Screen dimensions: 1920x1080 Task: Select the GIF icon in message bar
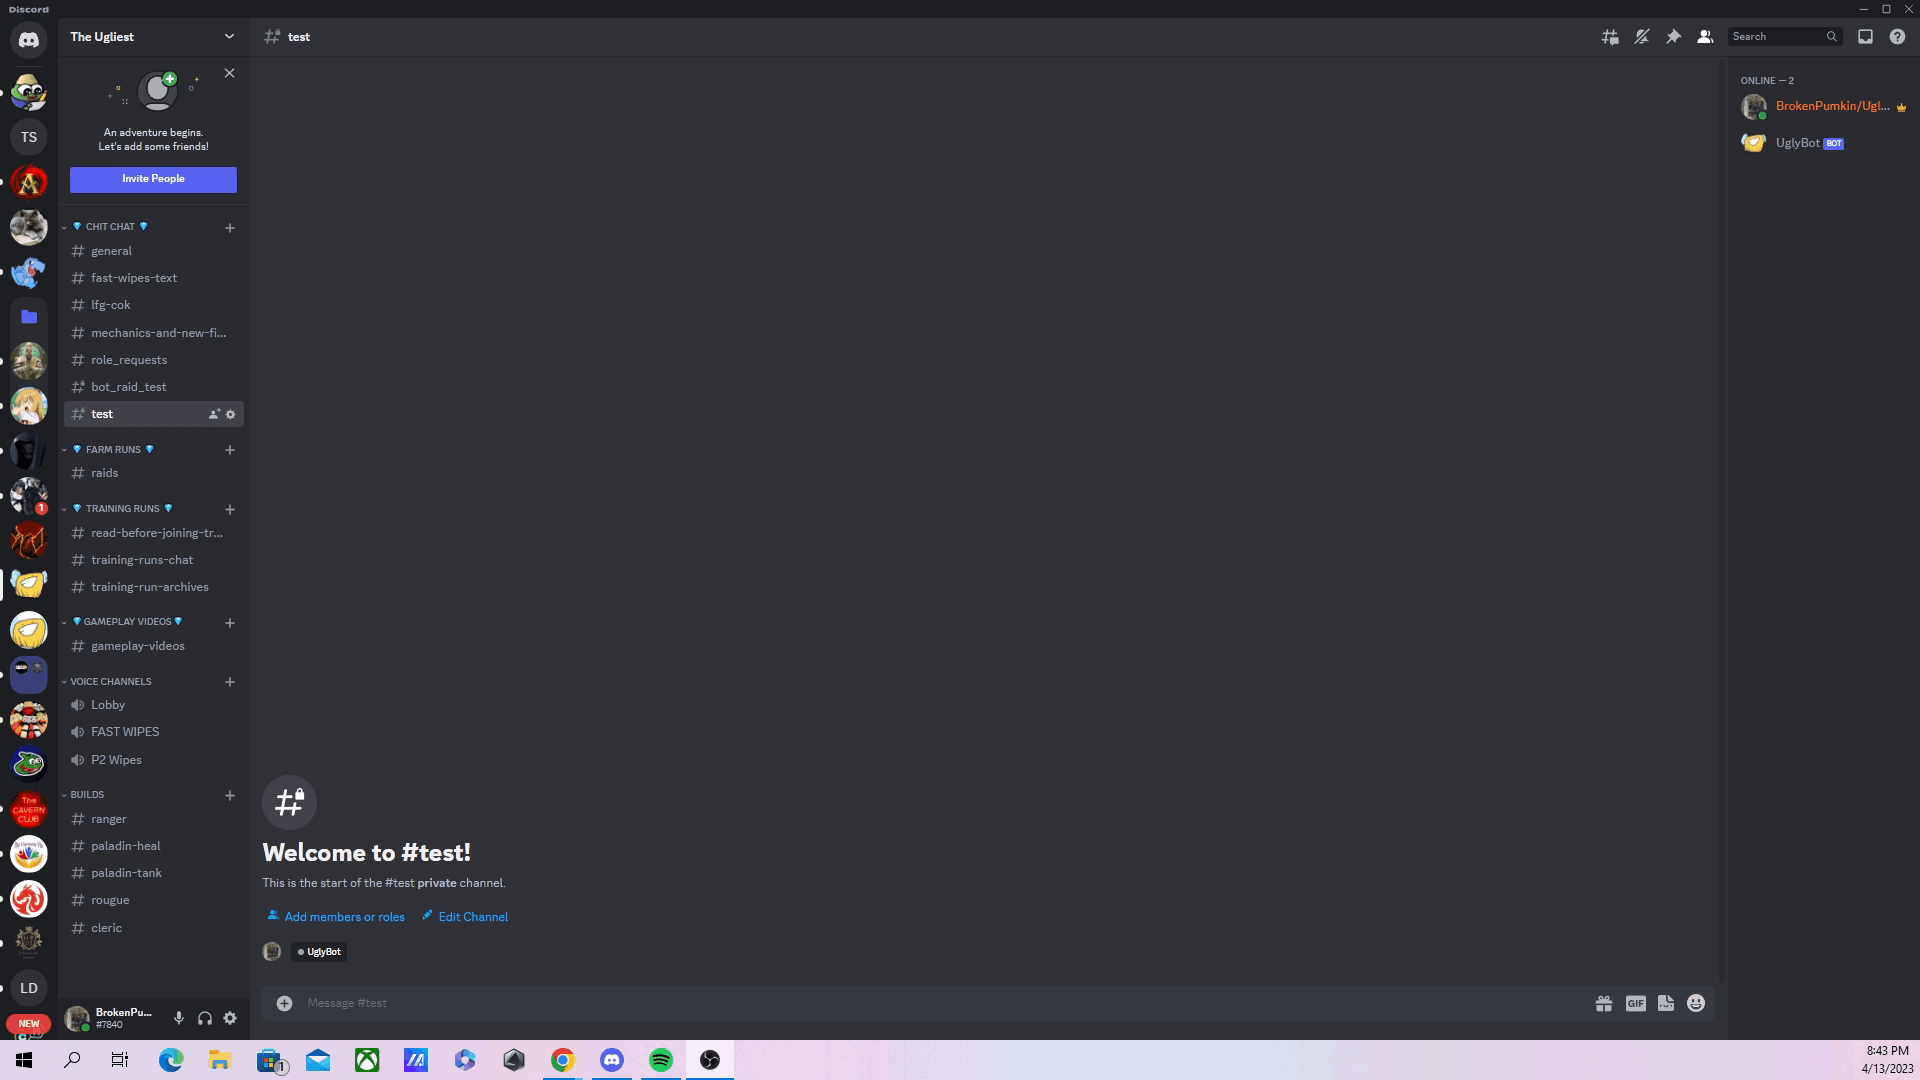1636,1004
